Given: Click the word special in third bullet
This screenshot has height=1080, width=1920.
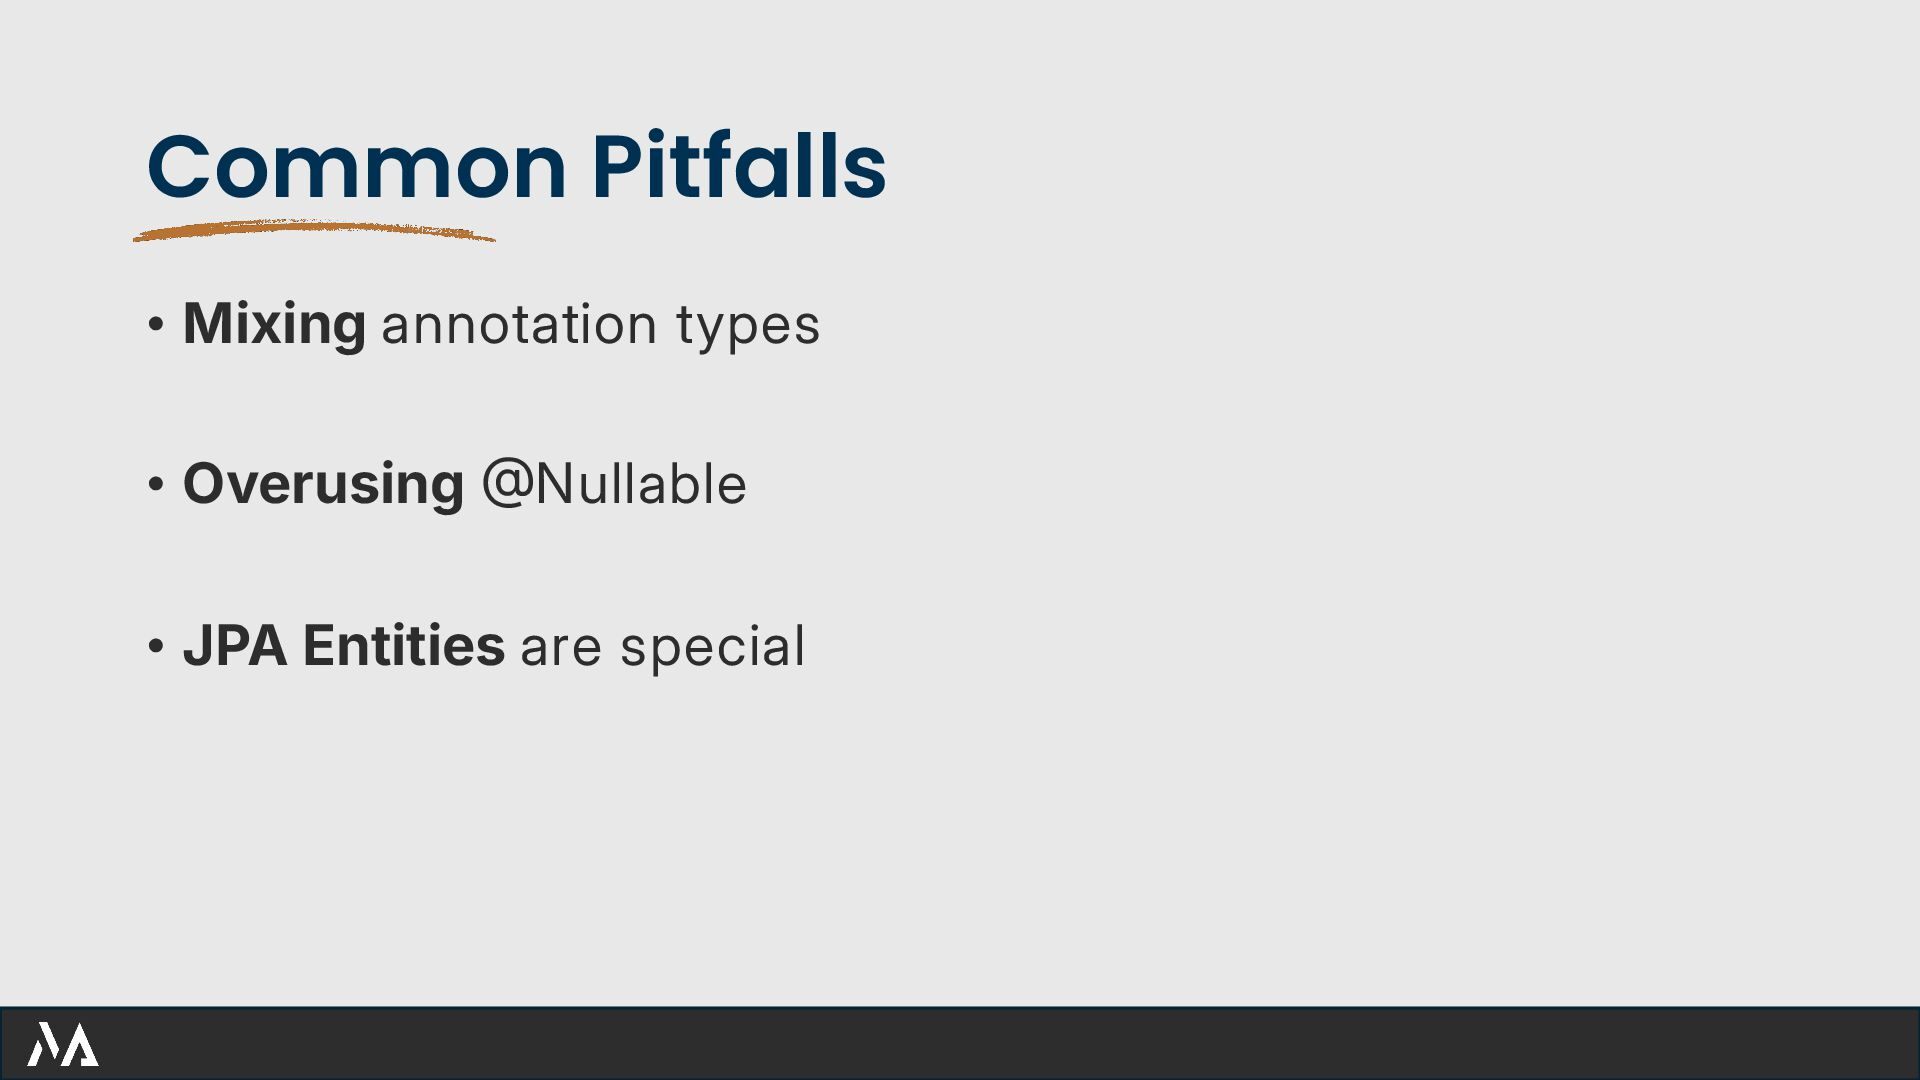Looking at the screenshot, I should pos(712,648).
